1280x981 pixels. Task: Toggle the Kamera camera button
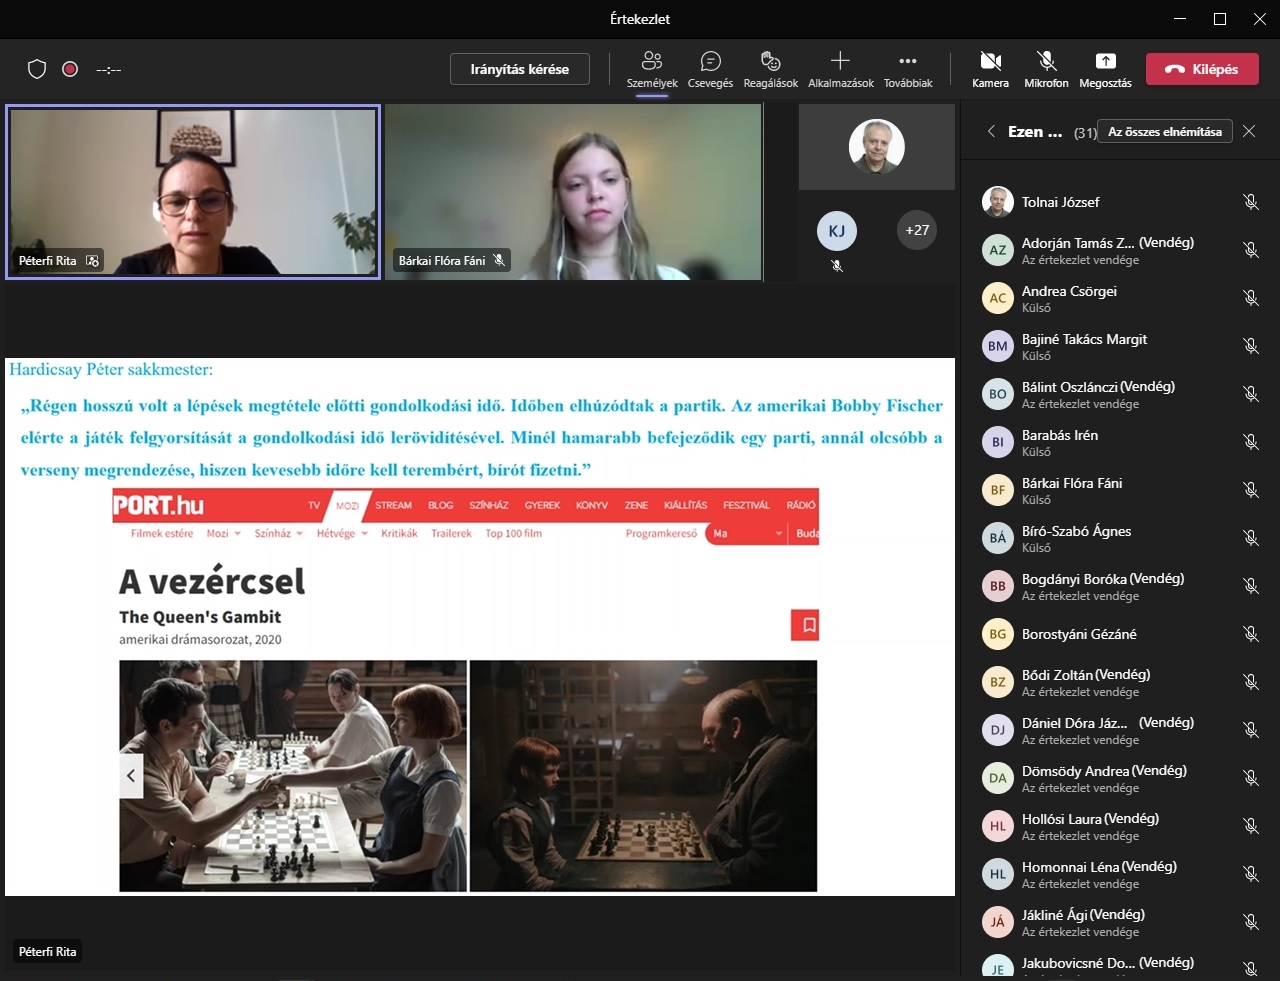click(x=990, y=69)
